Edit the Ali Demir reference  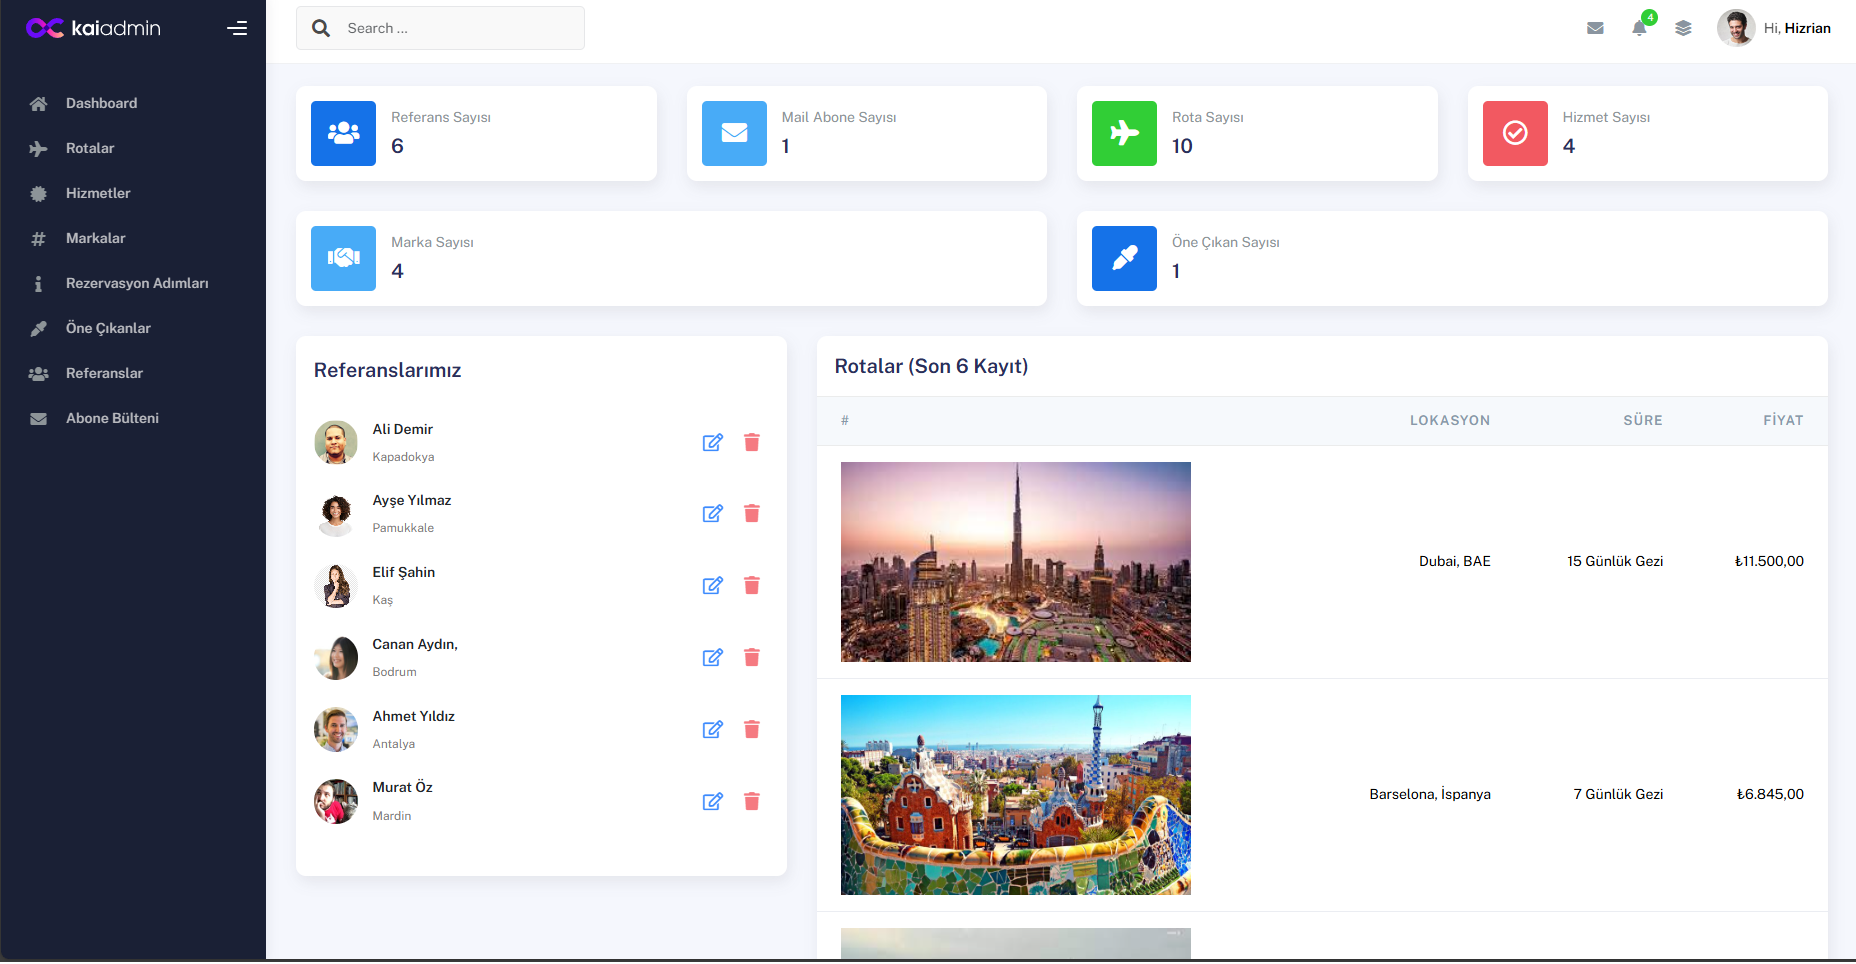(x=712, y=442)
